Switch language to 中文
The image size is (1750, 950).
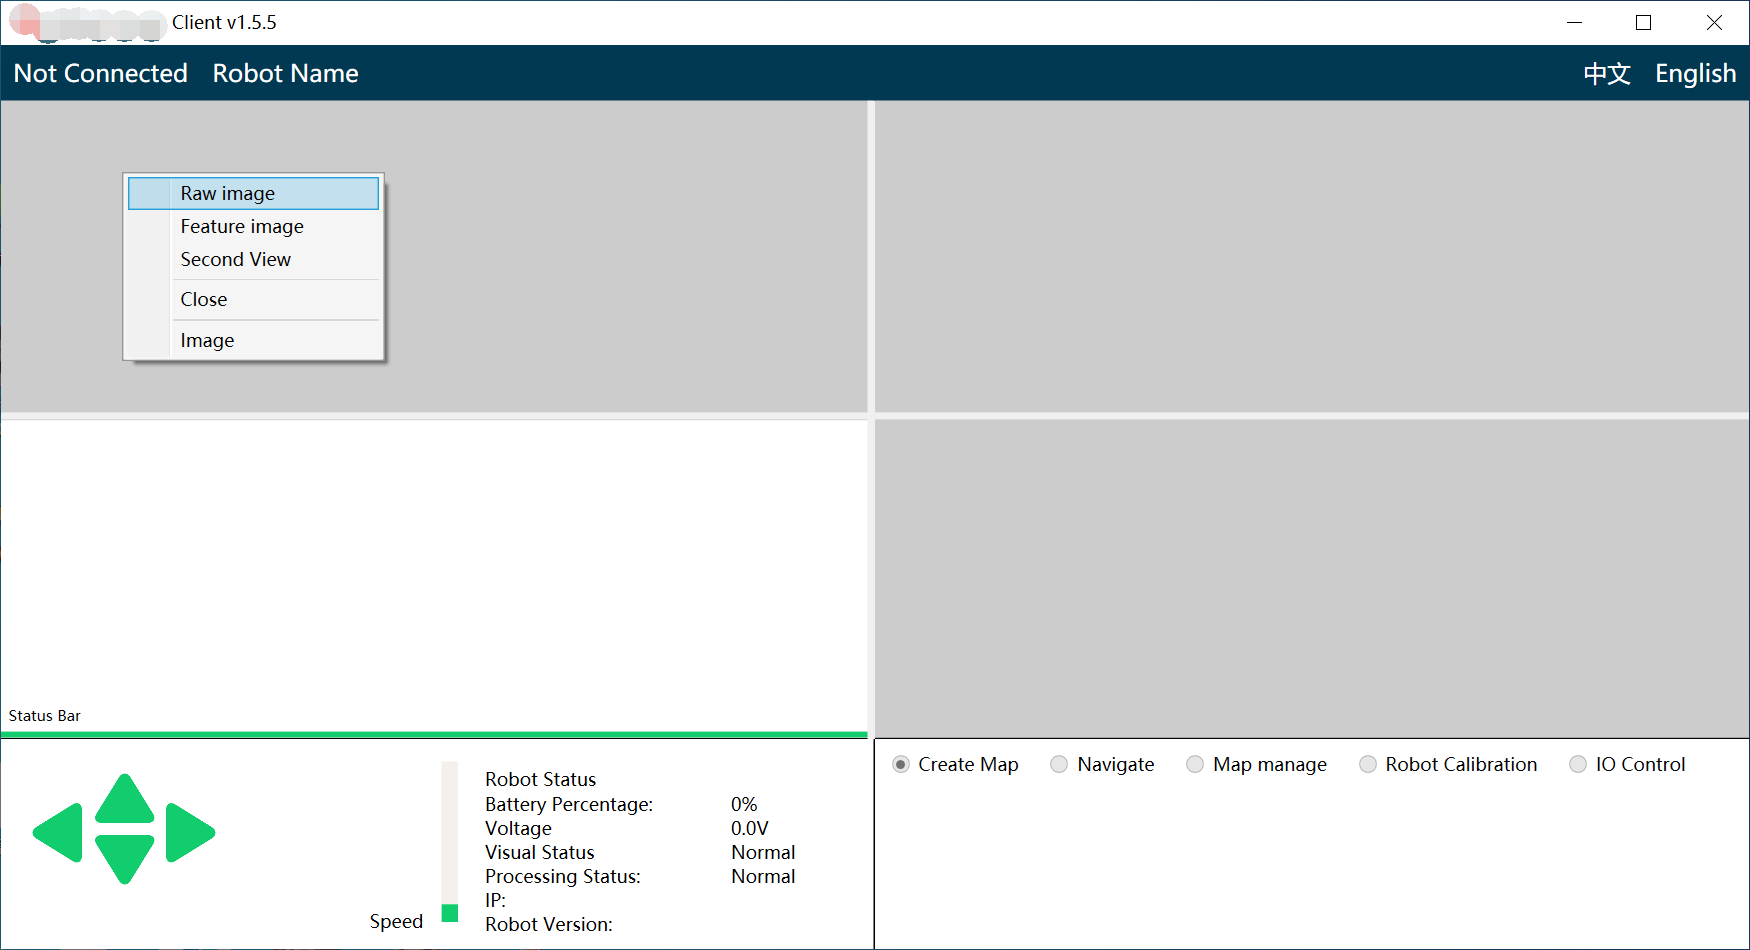(x=1607, y=74)
